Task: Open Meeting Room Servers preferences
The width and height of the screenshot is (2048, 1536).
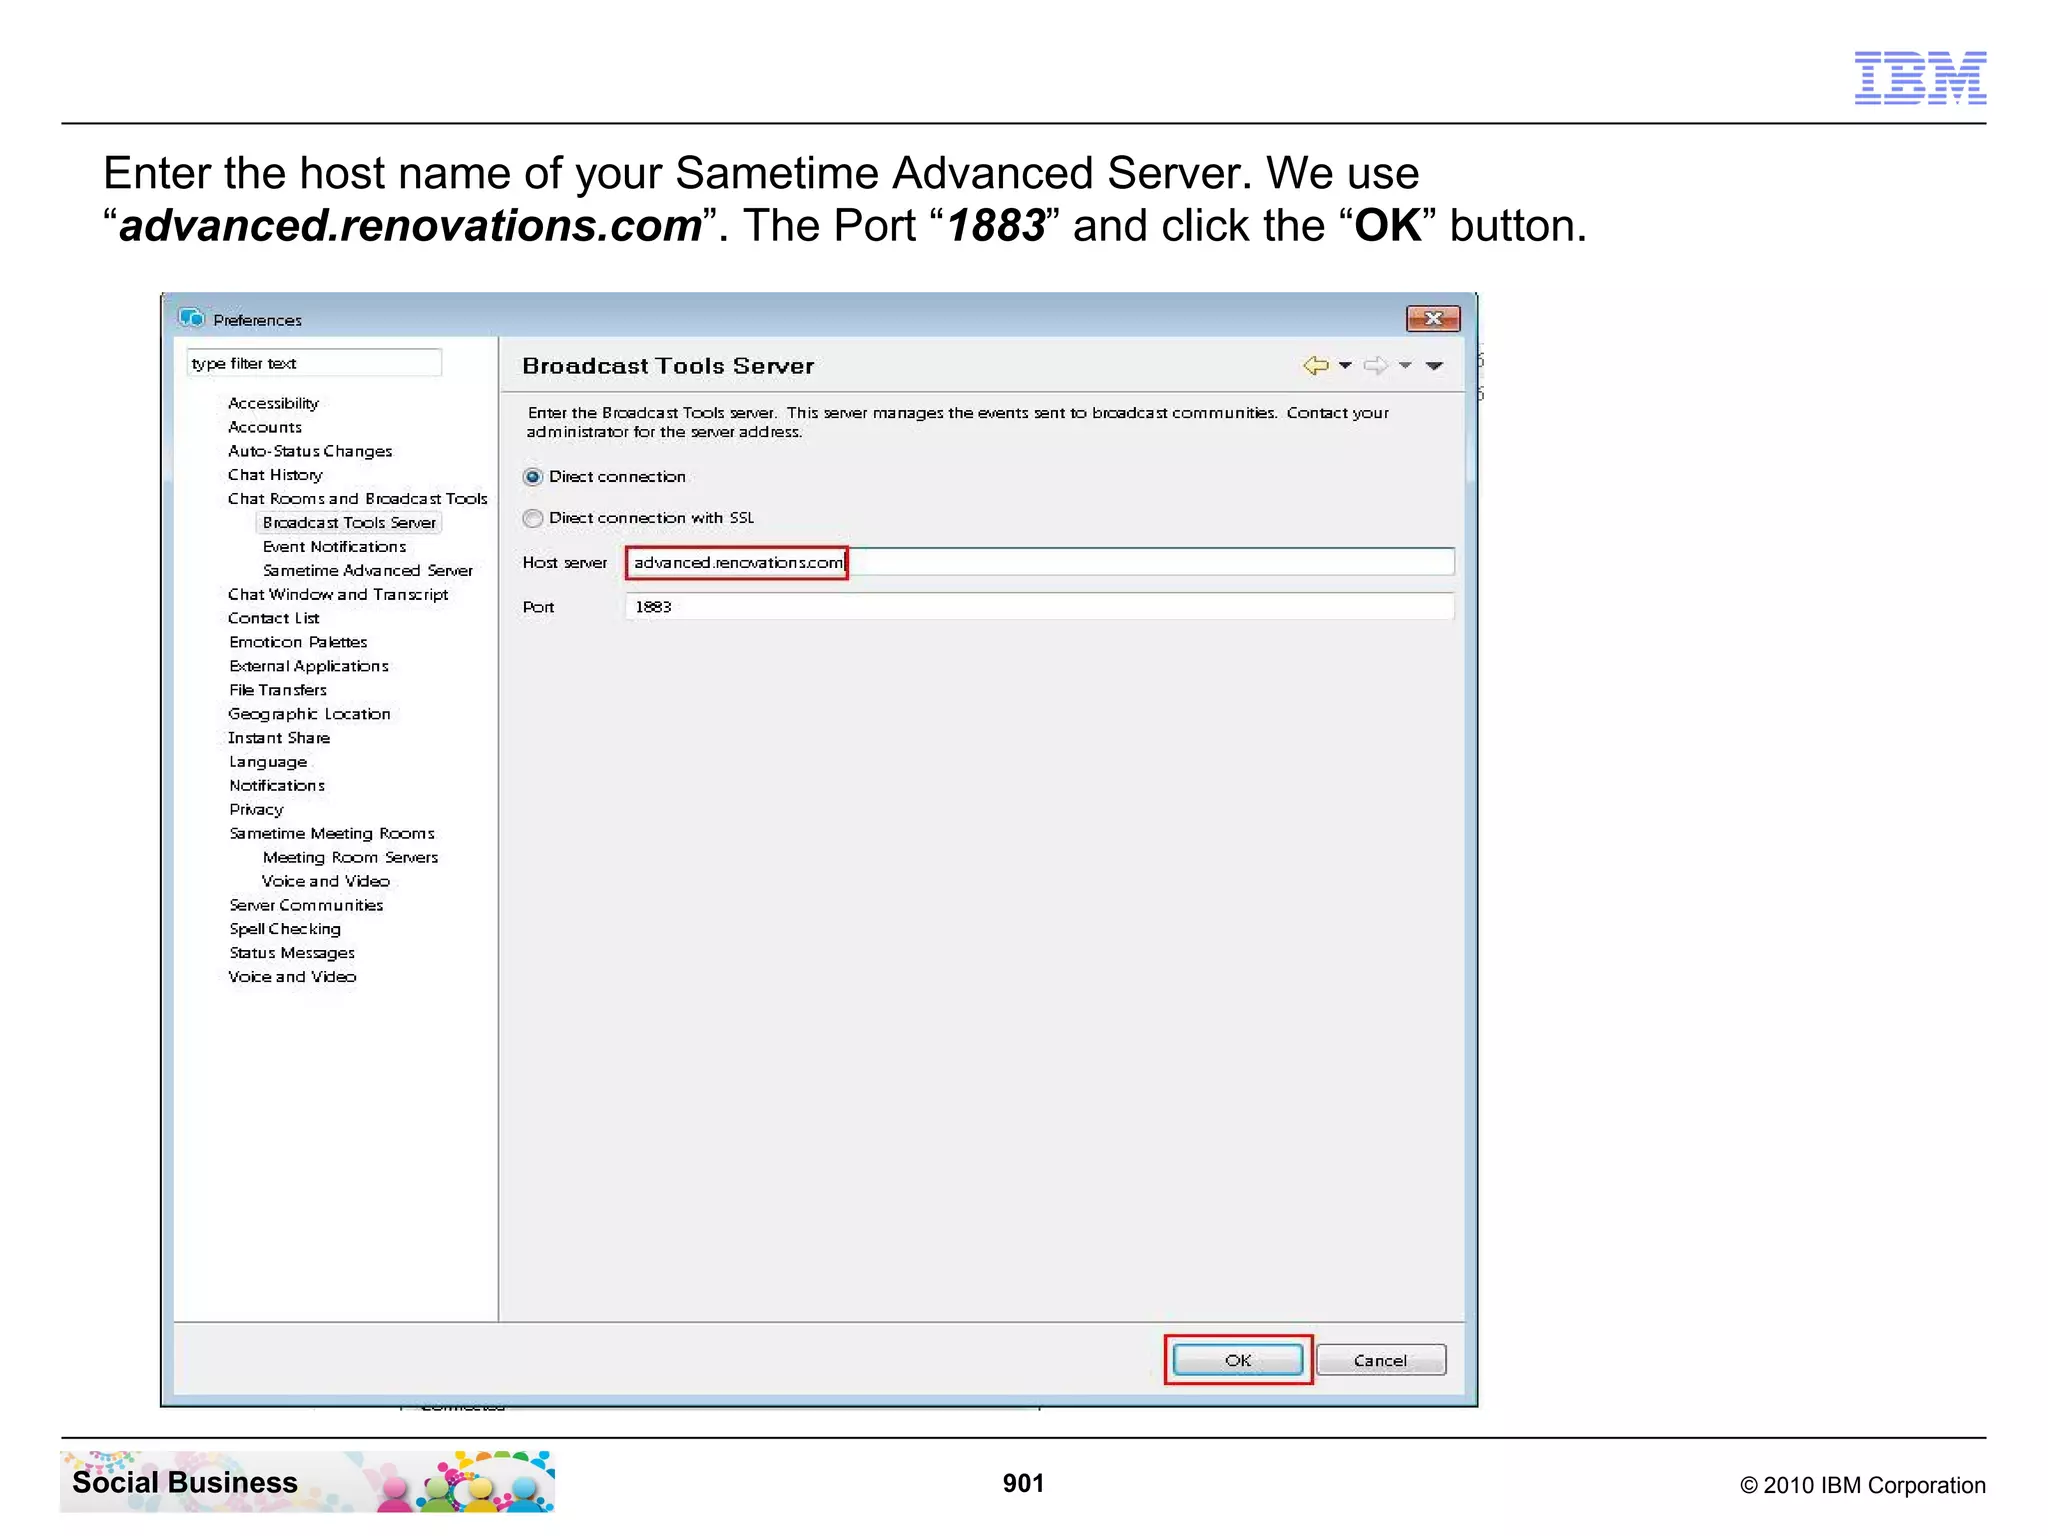Action: pyautogui.click(x=350, y=858)
